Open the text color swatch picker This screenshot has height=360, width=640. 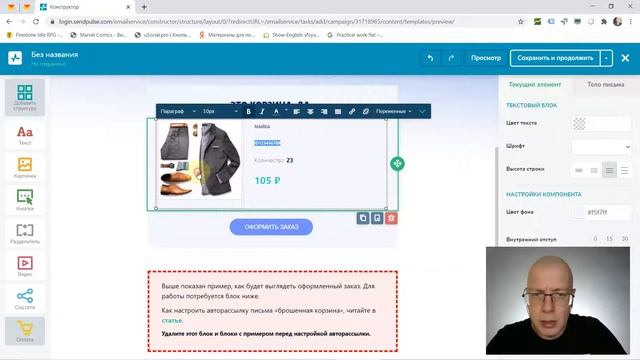click(579, 123)
